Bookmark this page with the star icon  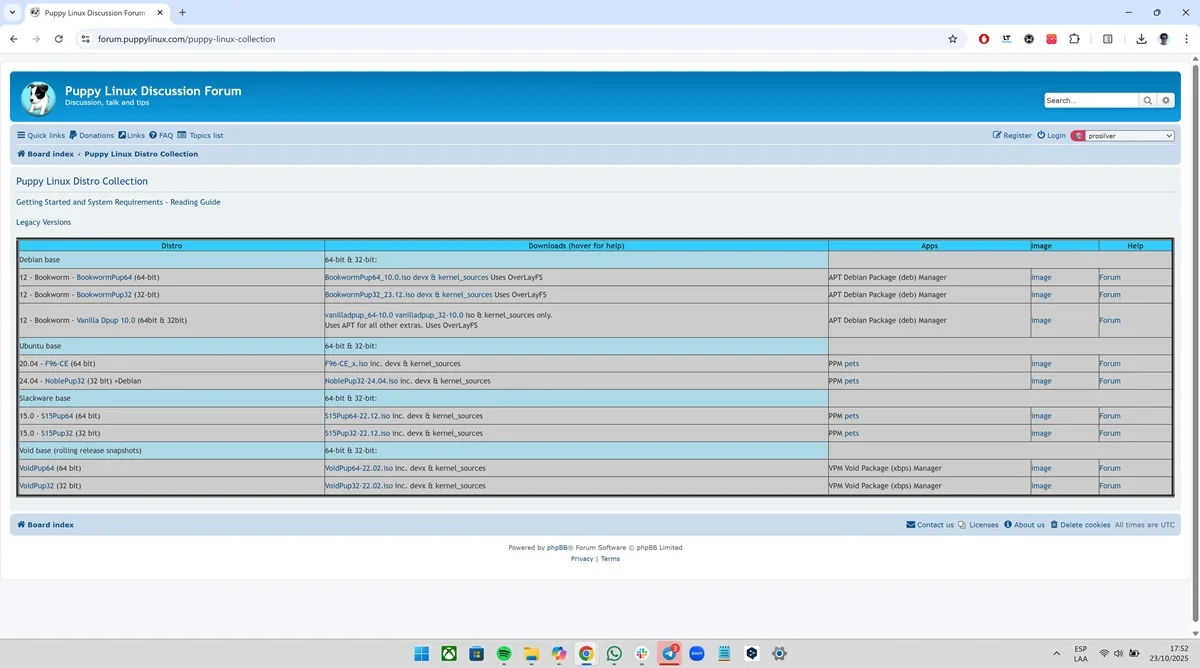953,39
